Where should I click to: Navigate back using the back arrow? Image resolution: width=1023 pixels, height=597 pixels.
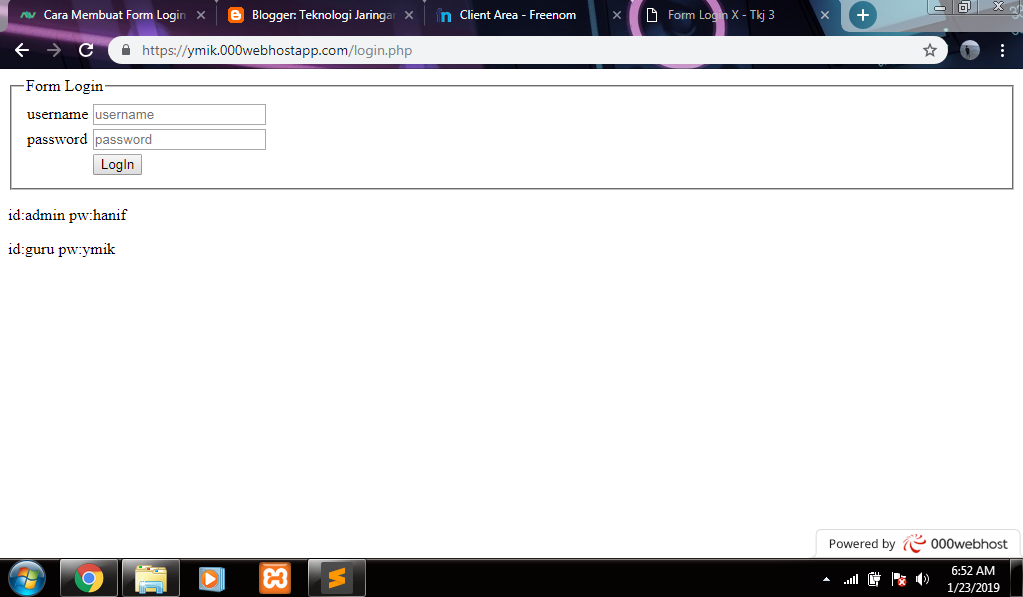click(21, 49)
